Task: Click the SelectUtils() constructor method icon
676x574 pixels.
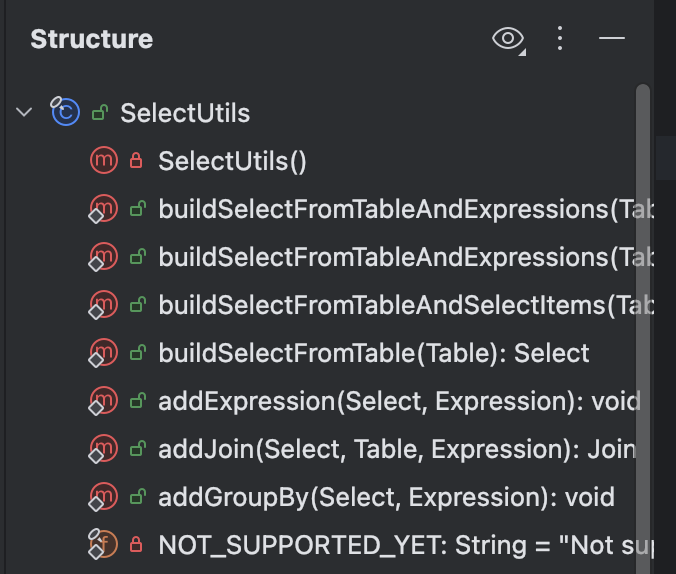Action: 104,160
